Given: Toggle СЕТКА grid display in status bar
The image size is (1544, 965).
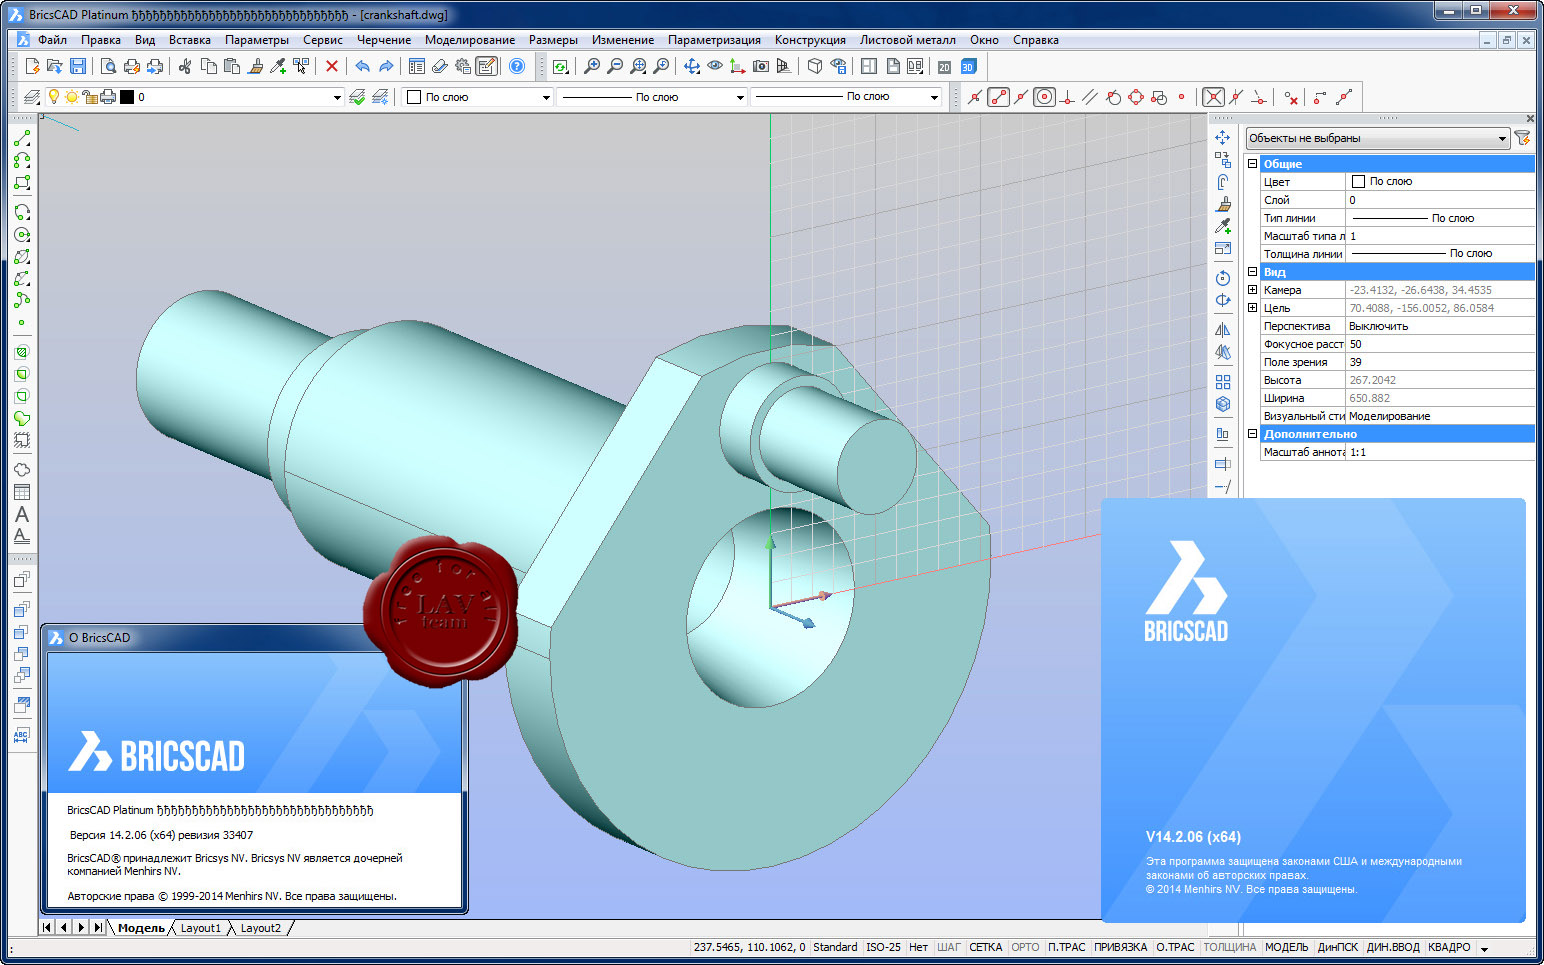Looking at the screenshot, I should coord(985,947).
